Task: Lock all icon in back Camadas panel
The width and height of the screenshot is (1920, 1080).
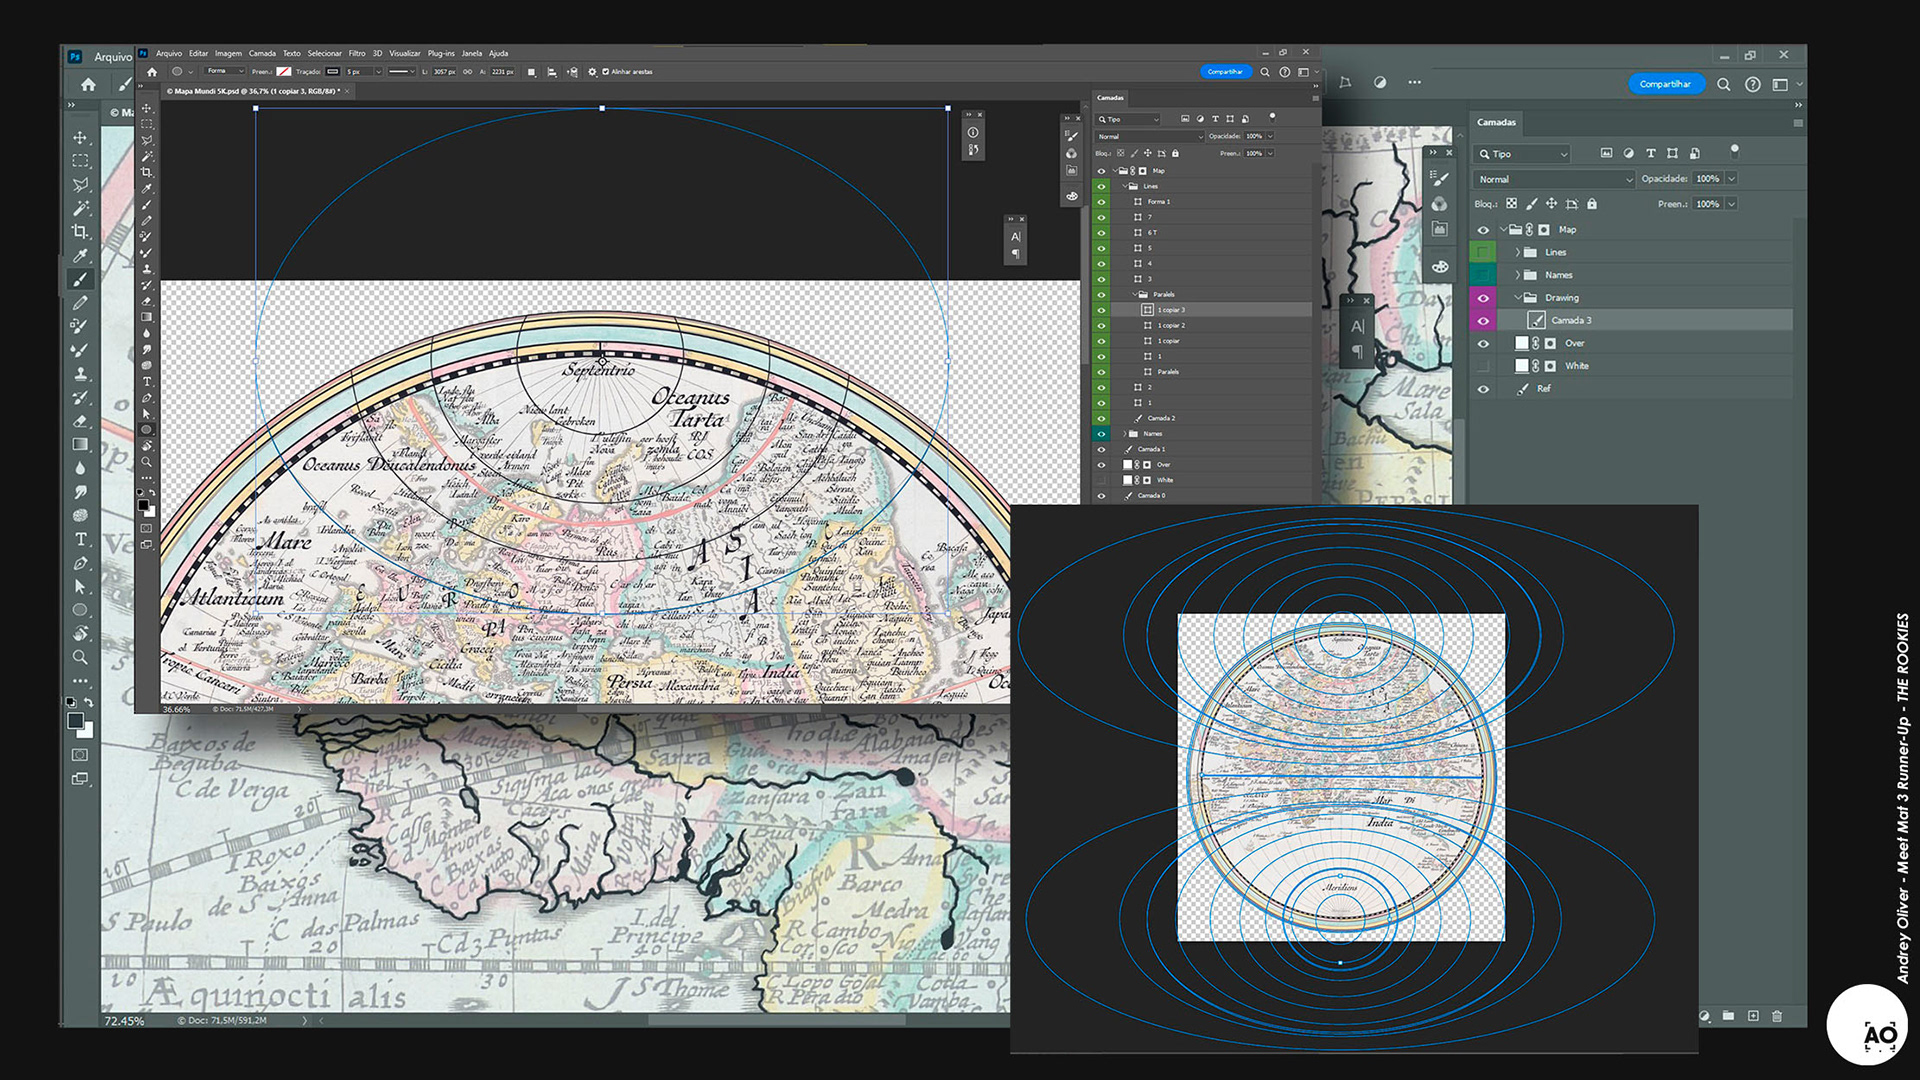Action: click(1592, 204)
